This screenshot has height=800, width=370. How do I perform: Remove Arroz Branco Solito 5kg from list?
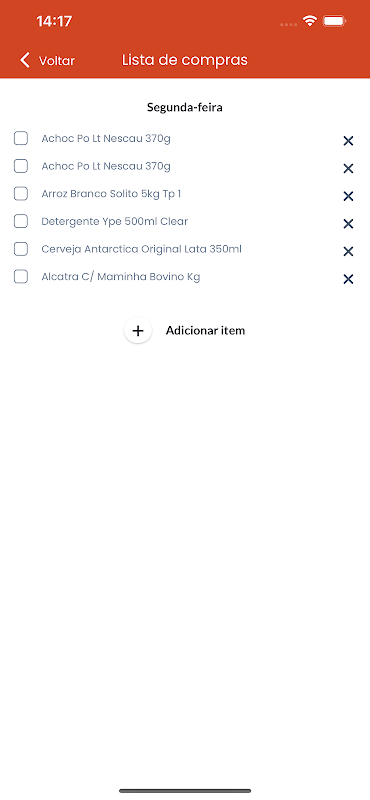(x=348, y=196)
